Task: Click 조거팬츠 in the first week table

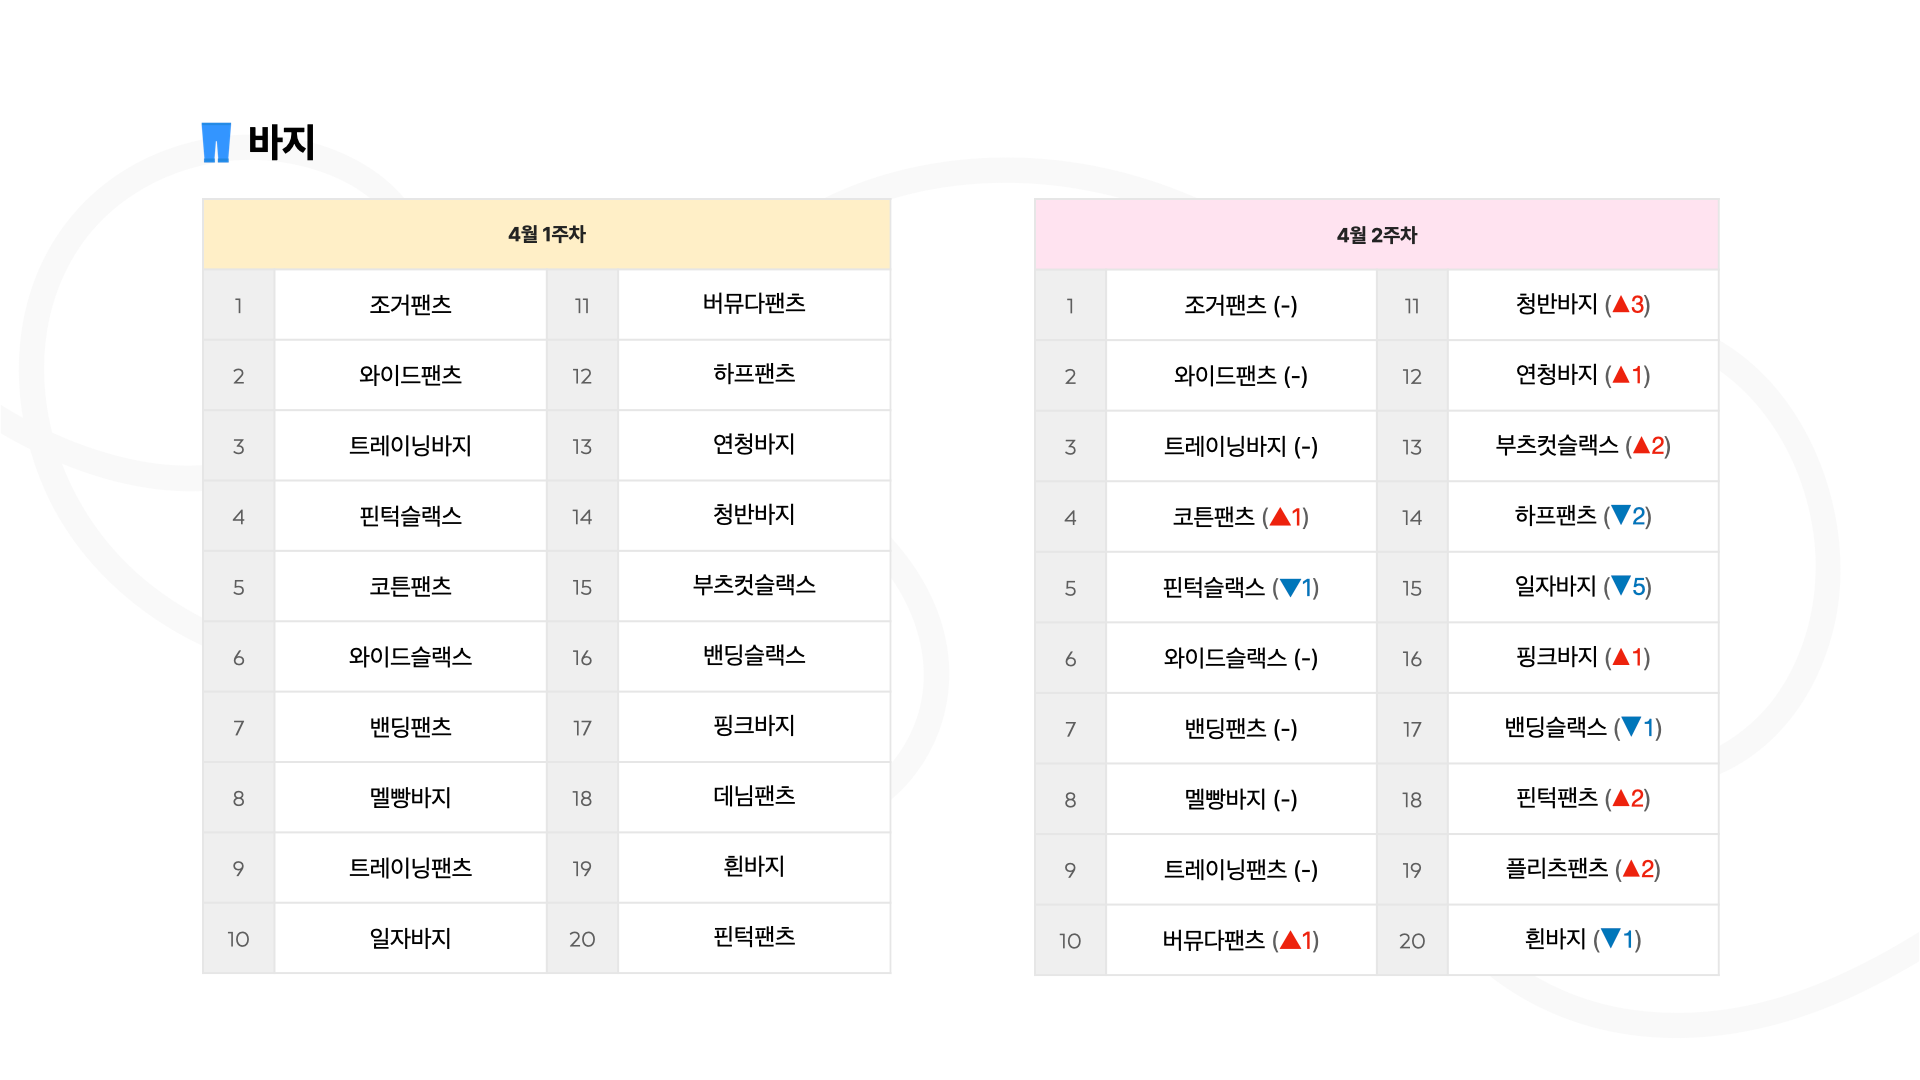Action: [x=410, y=305]
